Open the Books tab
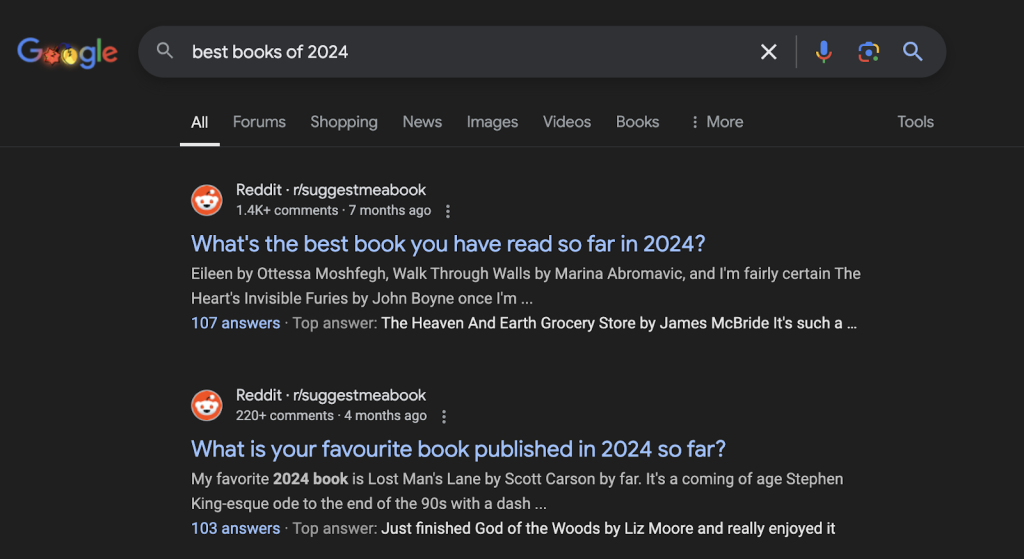 click(x=637, y=121)
